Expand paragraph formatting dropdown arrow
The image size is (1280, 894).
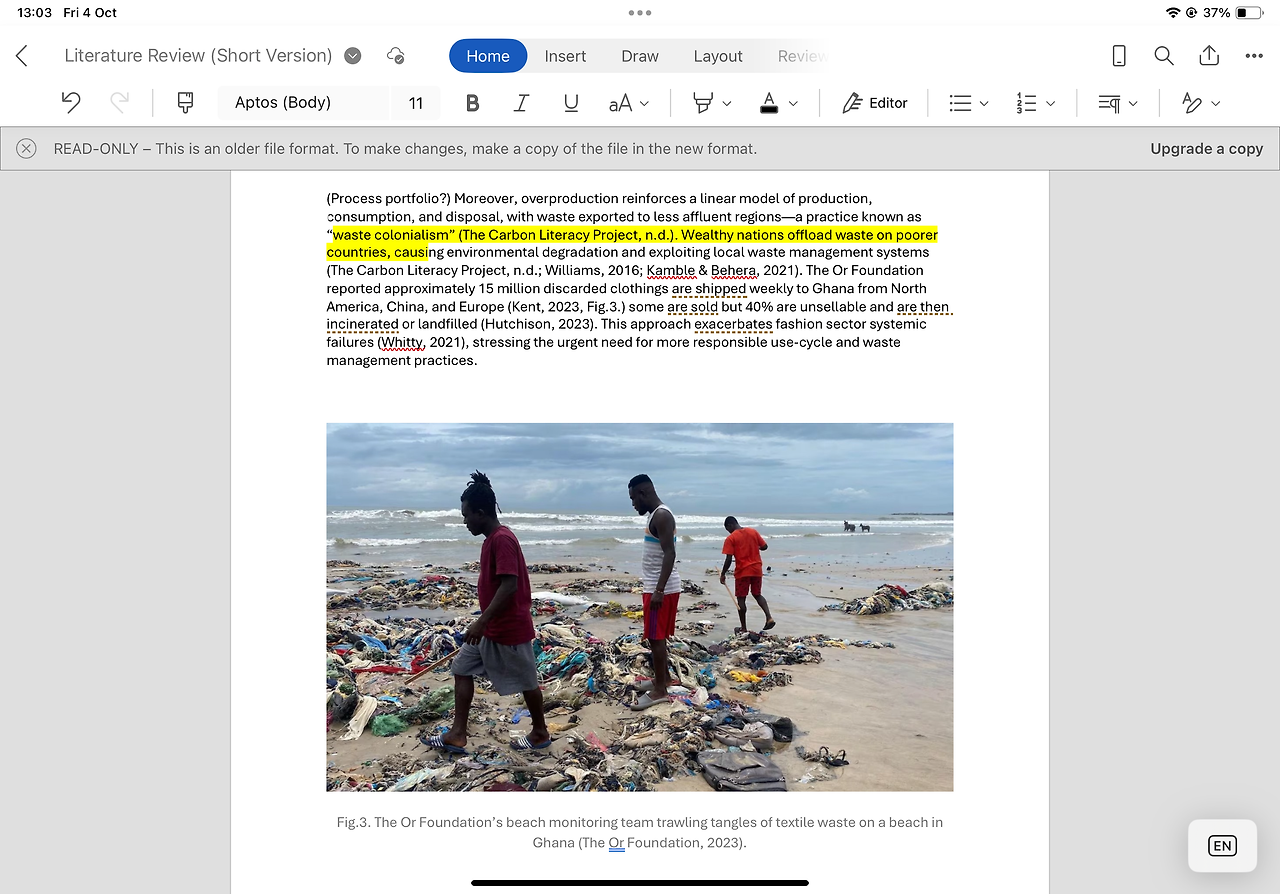[1133, 103]
